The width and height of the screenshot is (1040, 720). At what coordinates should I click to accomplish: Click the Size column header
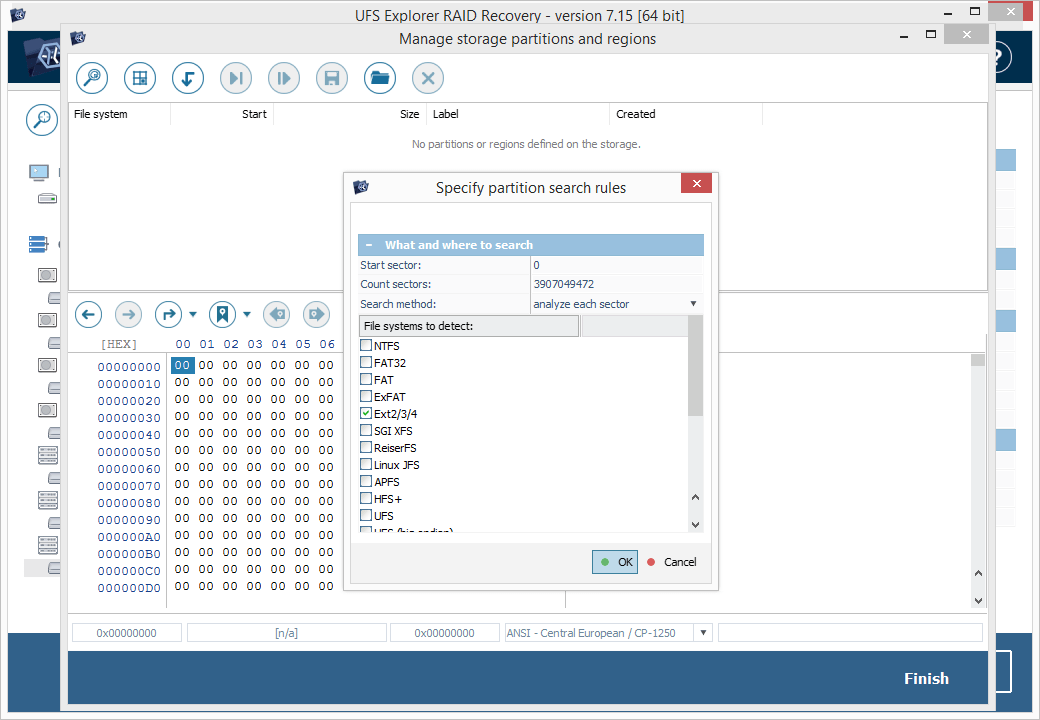point(350,114)
